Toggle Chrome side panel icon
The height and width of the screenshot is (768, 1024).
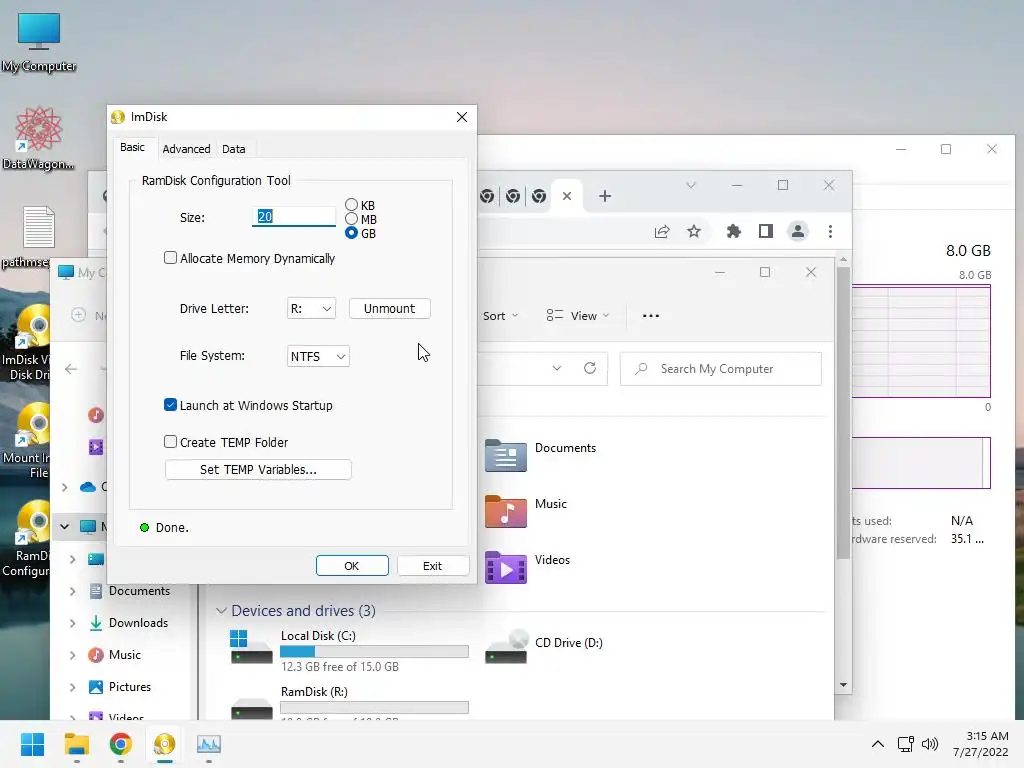point(765,231)
